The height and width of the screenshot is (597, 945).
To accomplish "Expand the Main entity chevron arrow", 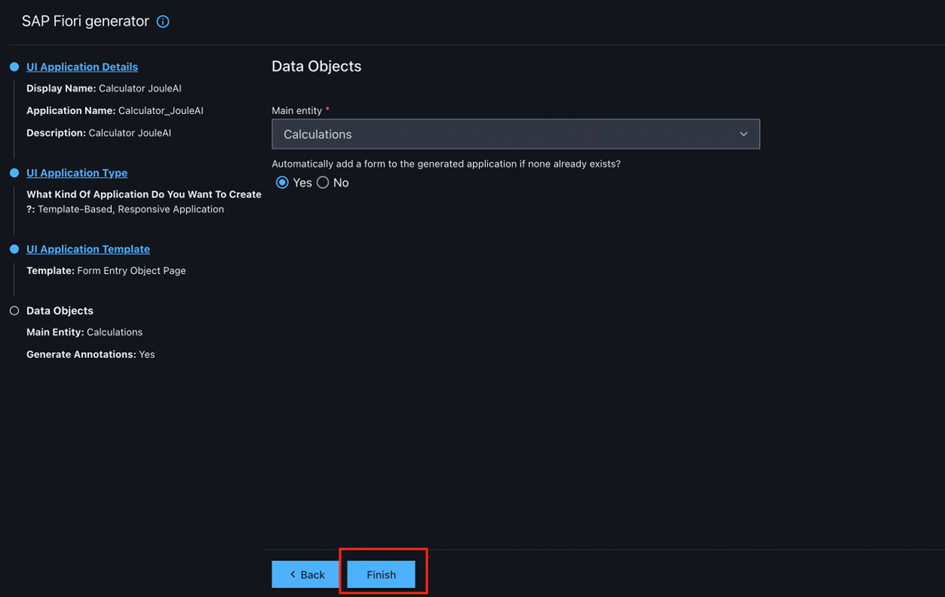I will pos(743,134).
